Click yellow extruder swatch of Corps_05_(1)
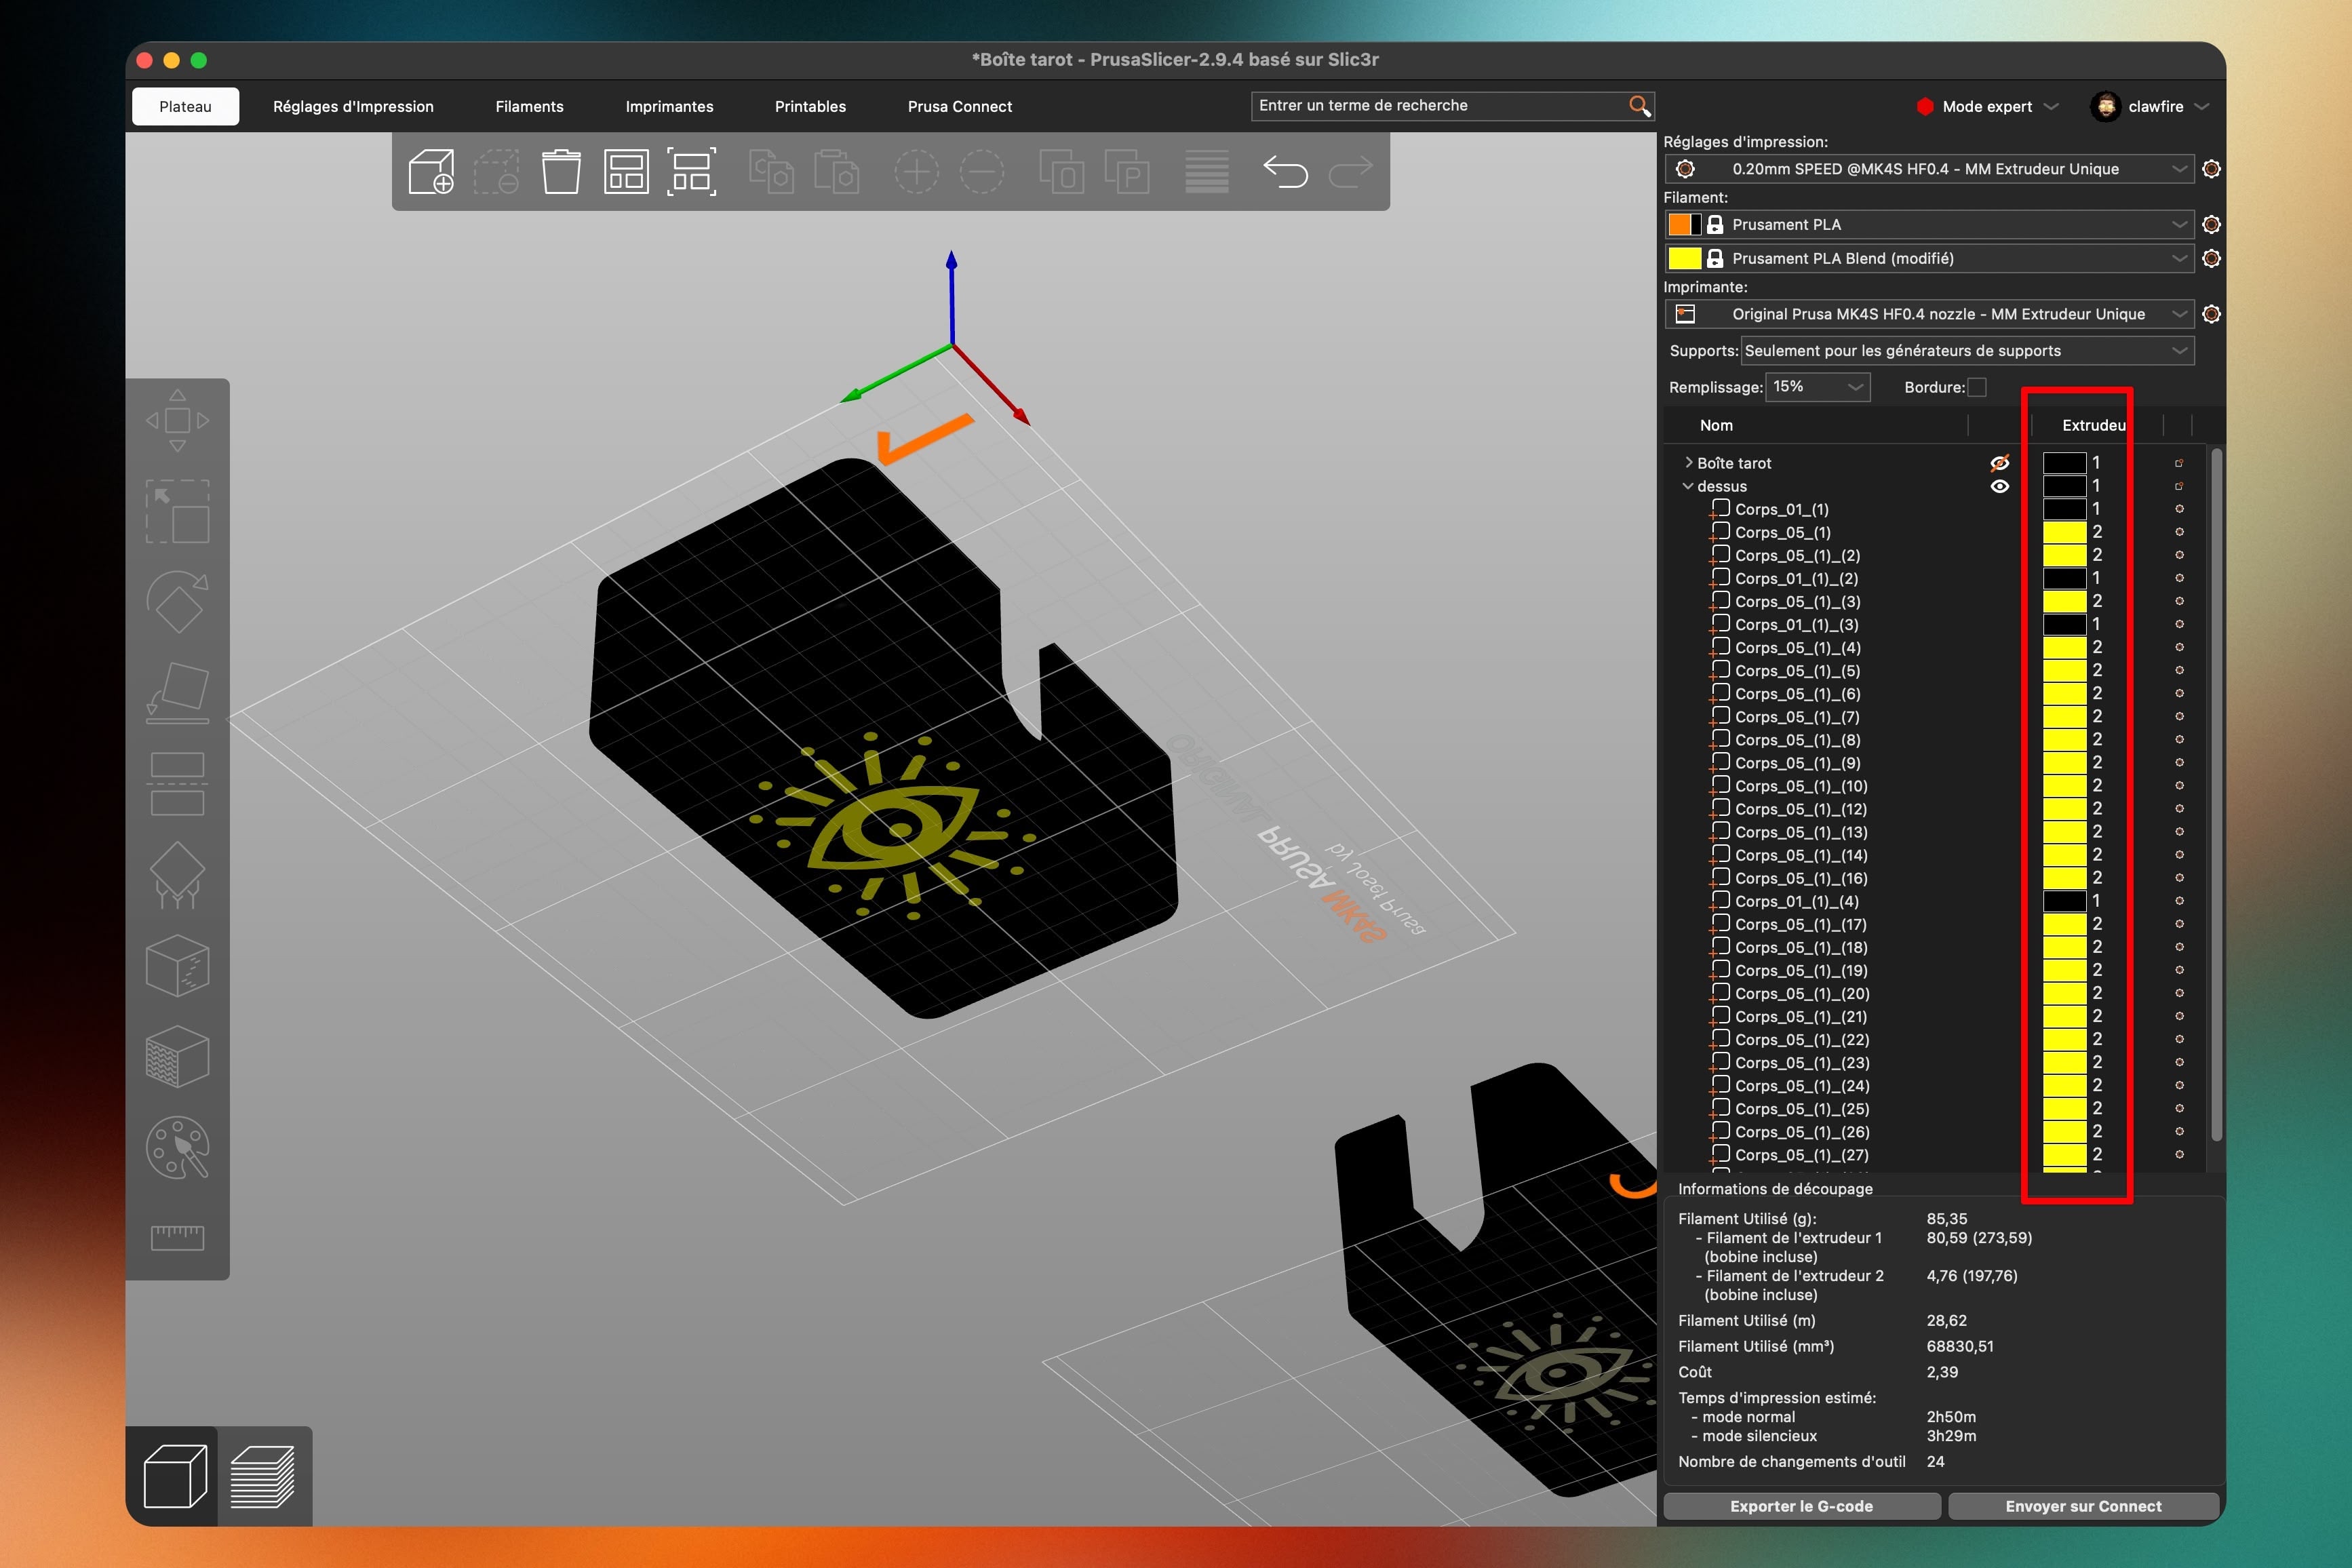The width and height of the screenshot is (2352, 1568). click(x=2064, y=532)
